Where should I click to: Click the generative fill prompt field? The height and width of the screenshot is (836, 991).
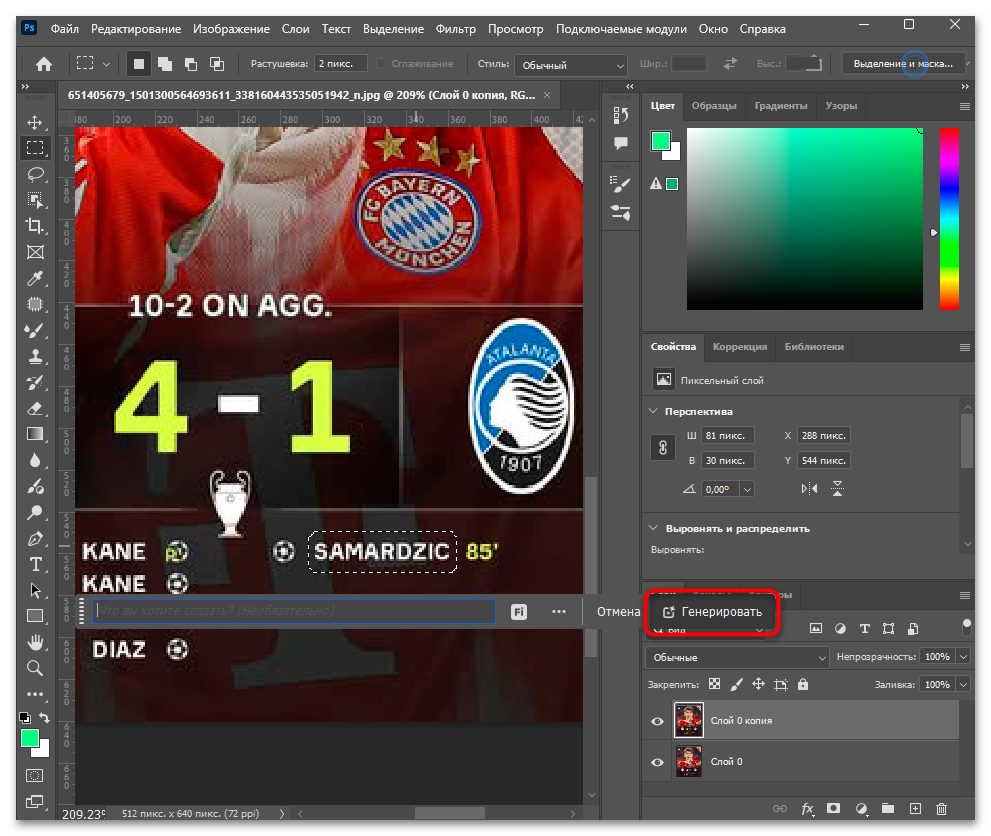tap(294, 611)
